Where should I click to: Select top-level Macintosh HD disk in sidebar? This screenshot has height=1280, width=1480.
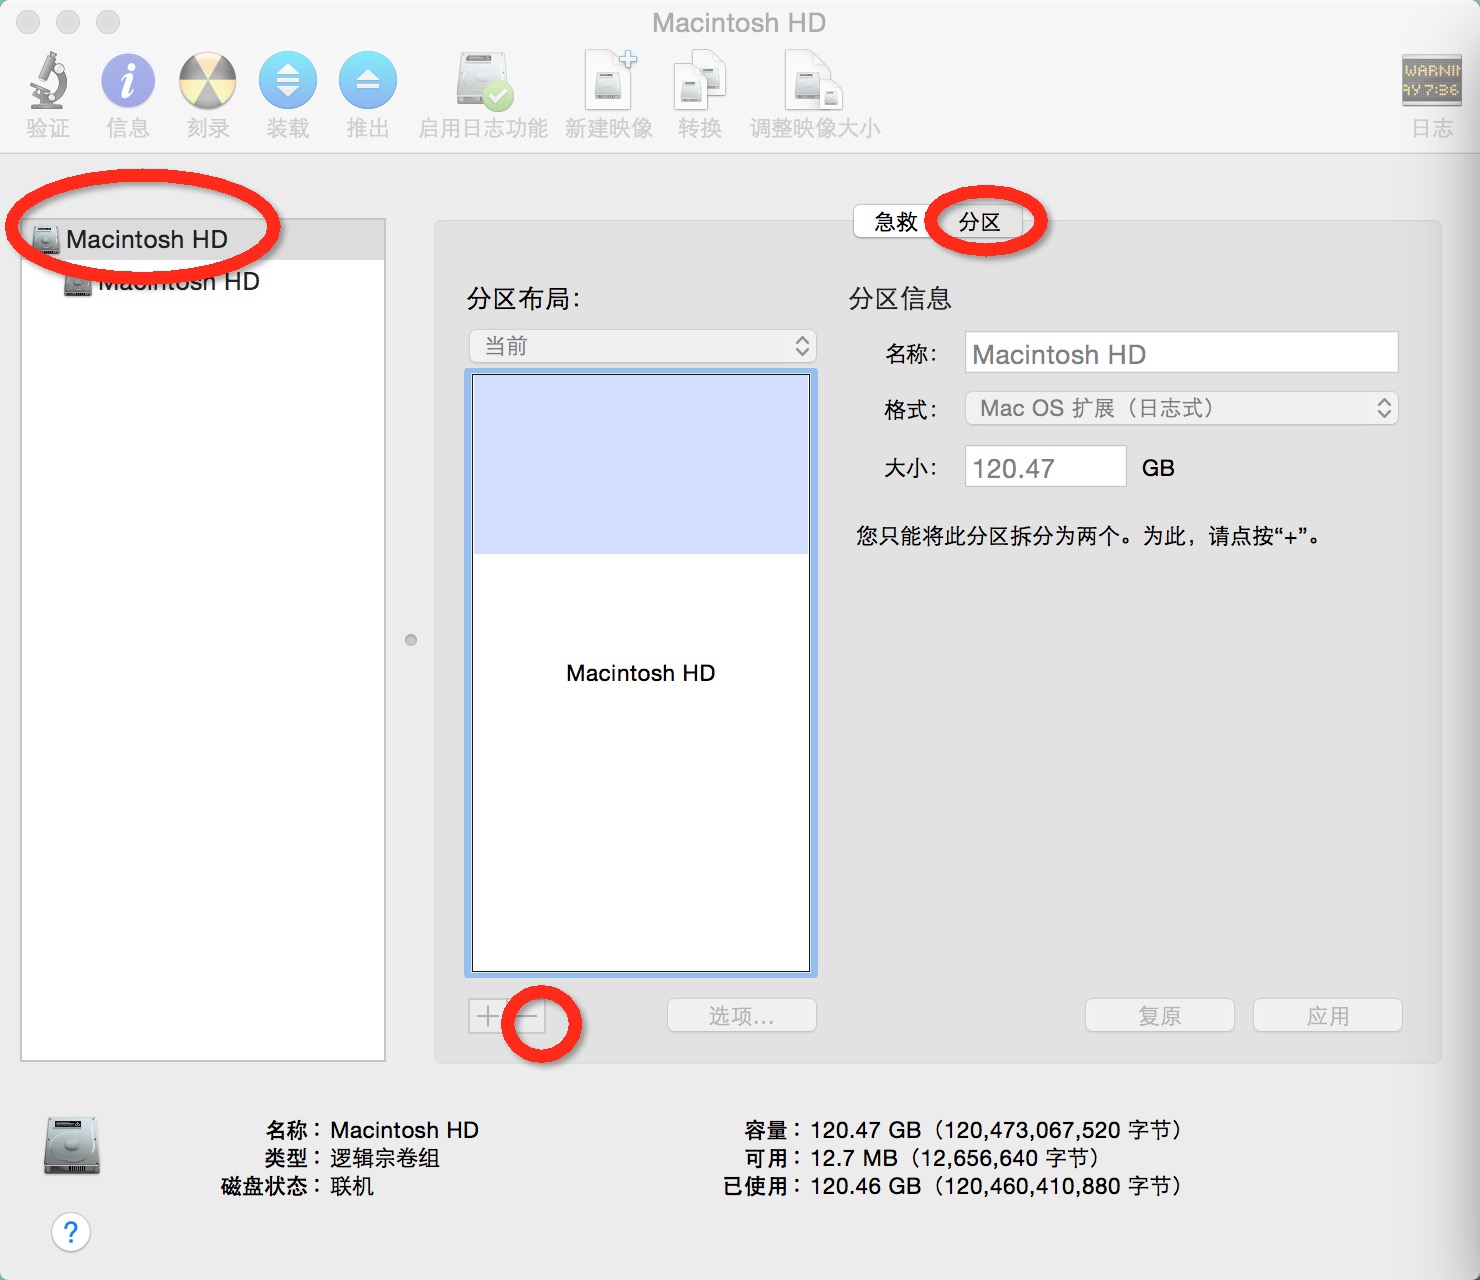(x=203, y=240)
